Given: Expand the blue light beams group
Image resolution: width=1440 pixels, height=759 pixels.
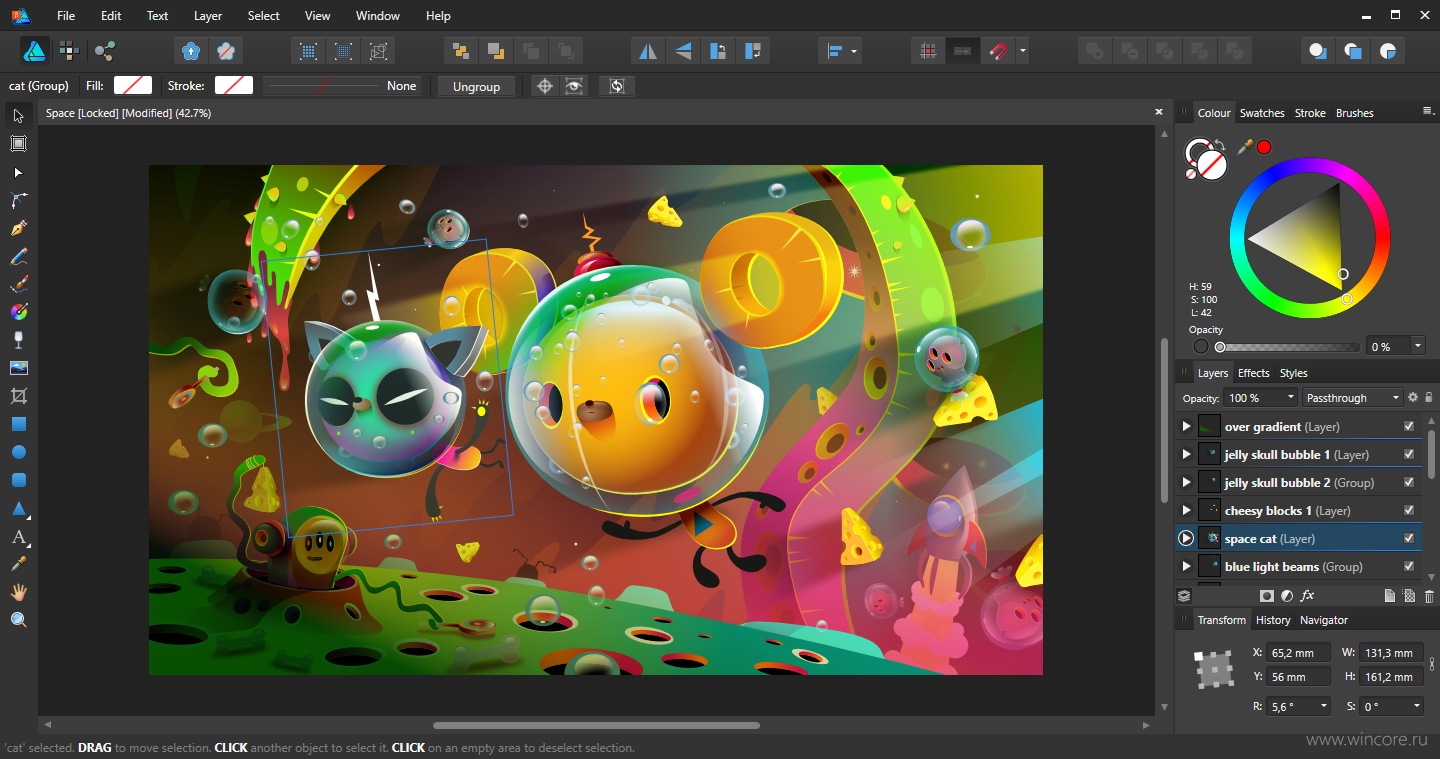Looking at the screenshot, I should click(1186, 566).
